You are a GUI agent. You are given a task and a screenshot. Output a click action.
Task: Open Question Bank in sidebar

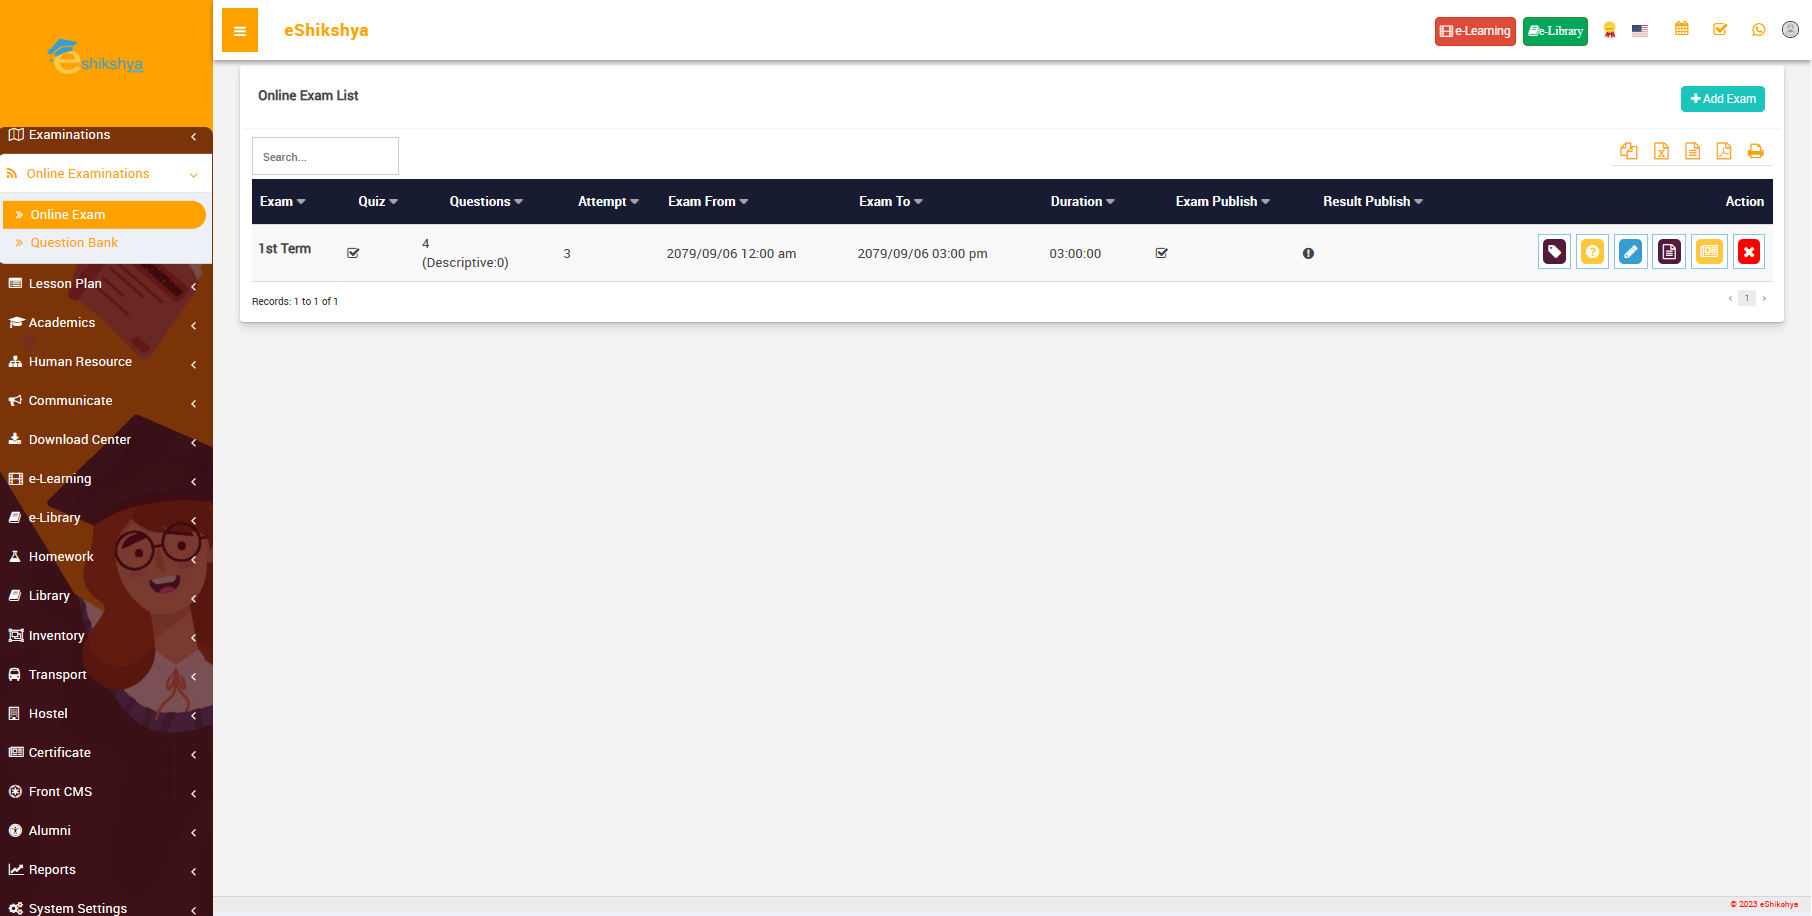point(74,243)
